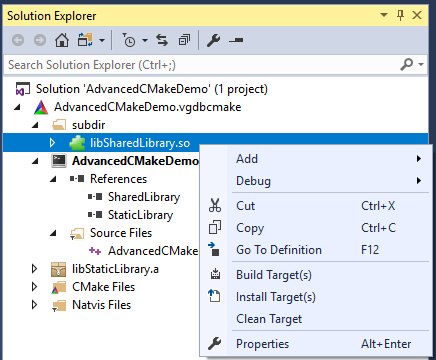Click the Switch Views toolbar icon
Image resolution: width=436 pixels, height=360 pixels.
point(85,40)
